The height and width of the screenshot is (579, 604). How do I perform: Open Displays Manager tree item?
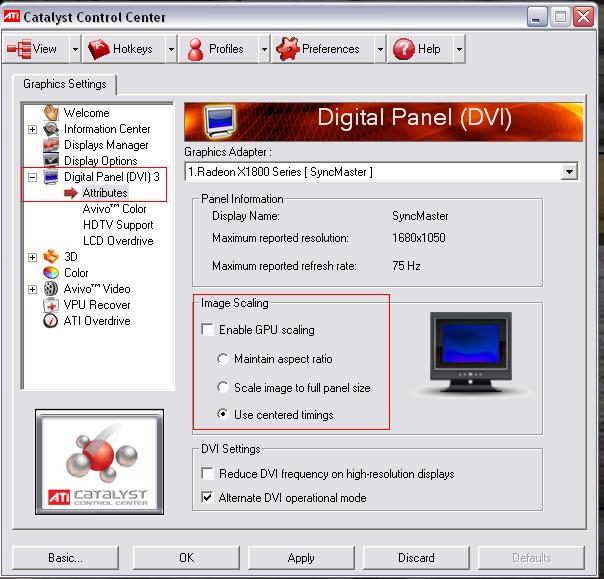106,145
